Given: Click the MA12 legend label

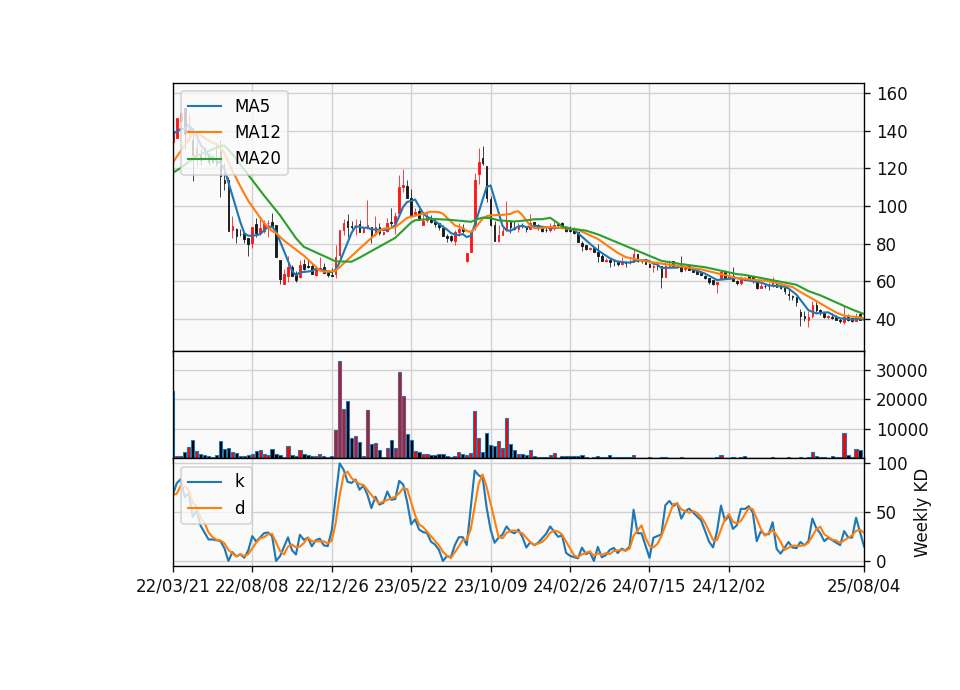Looking at the screenshot, I should [257, 132].
